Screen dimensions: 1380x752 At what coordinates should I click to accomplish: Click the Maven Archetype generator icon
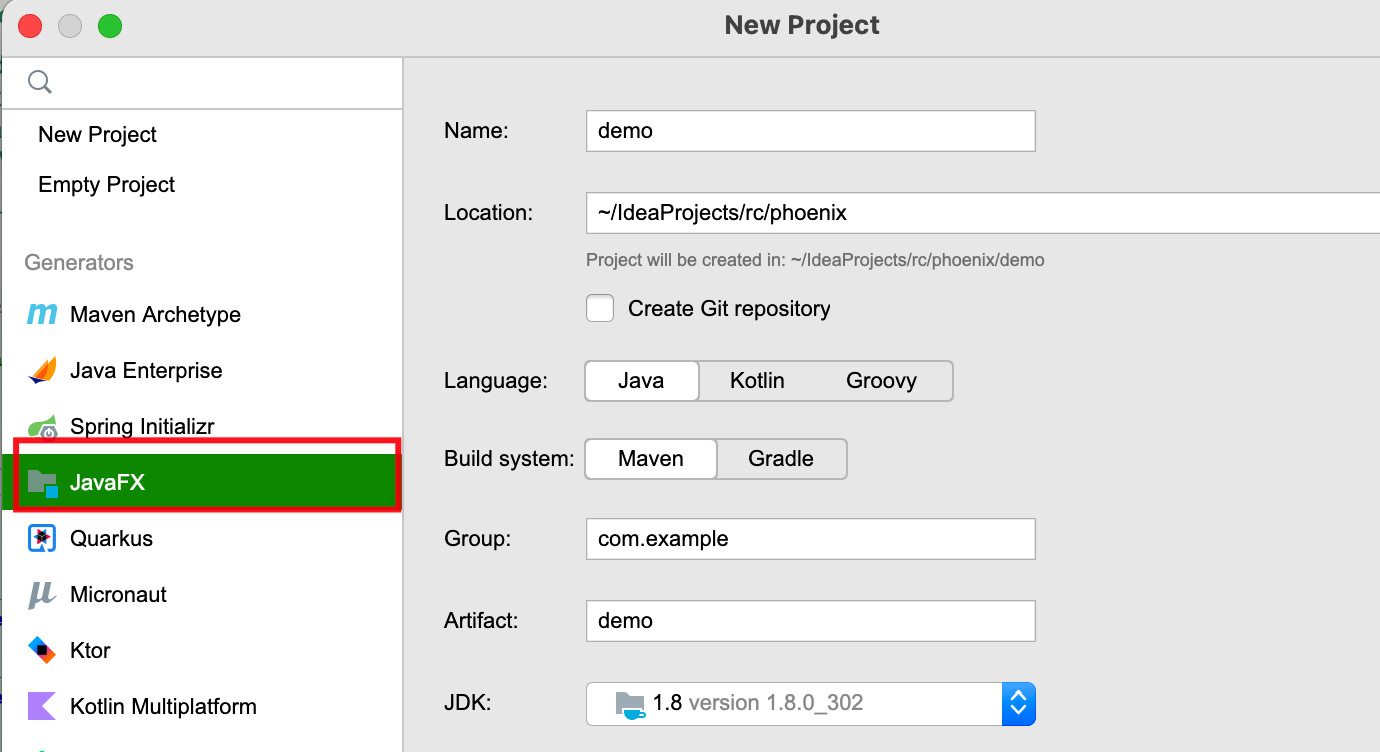click(42, 314)
